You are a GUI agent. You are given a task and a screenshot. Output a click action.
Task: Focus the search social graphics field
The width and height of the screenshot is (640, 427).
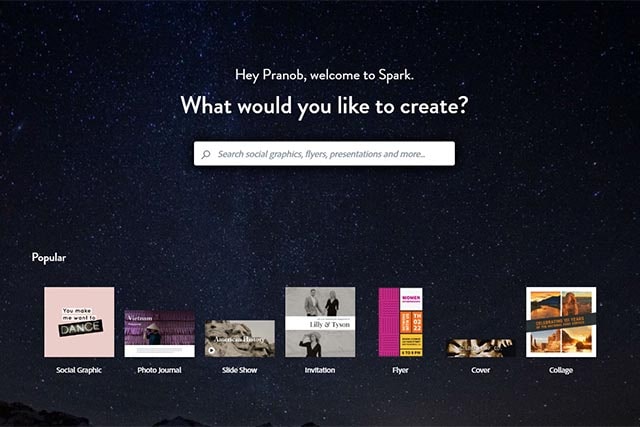pos(324,153)
